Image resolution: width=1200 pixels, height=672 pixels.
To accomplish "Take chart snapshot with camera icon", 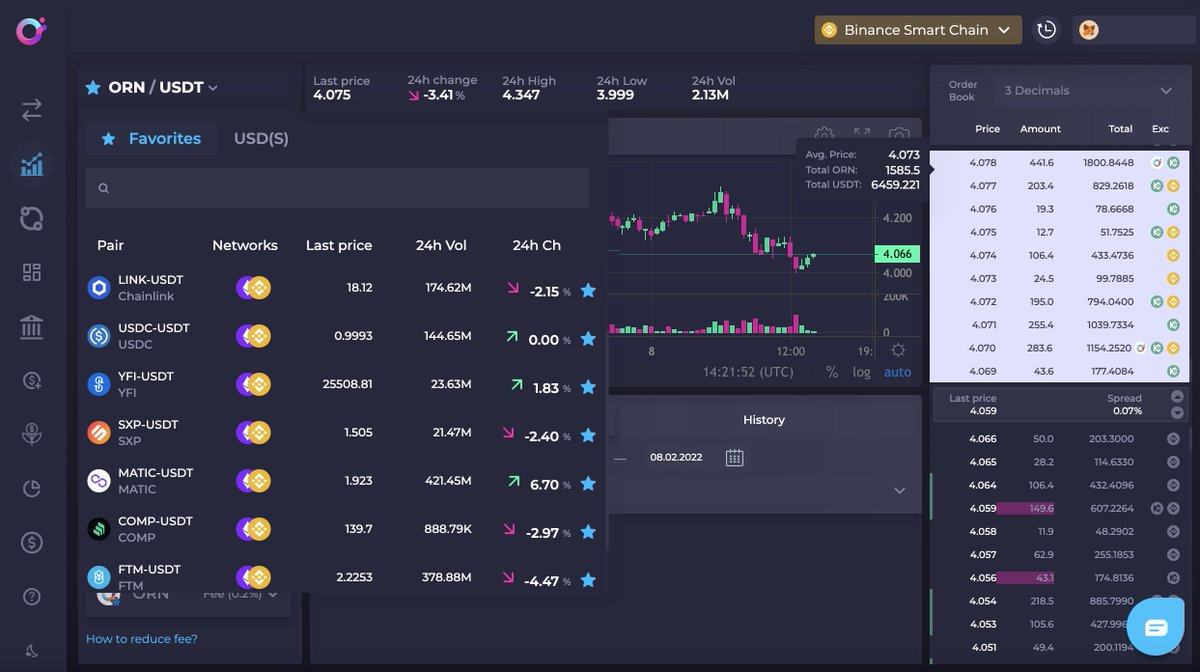I will [899, 135].
